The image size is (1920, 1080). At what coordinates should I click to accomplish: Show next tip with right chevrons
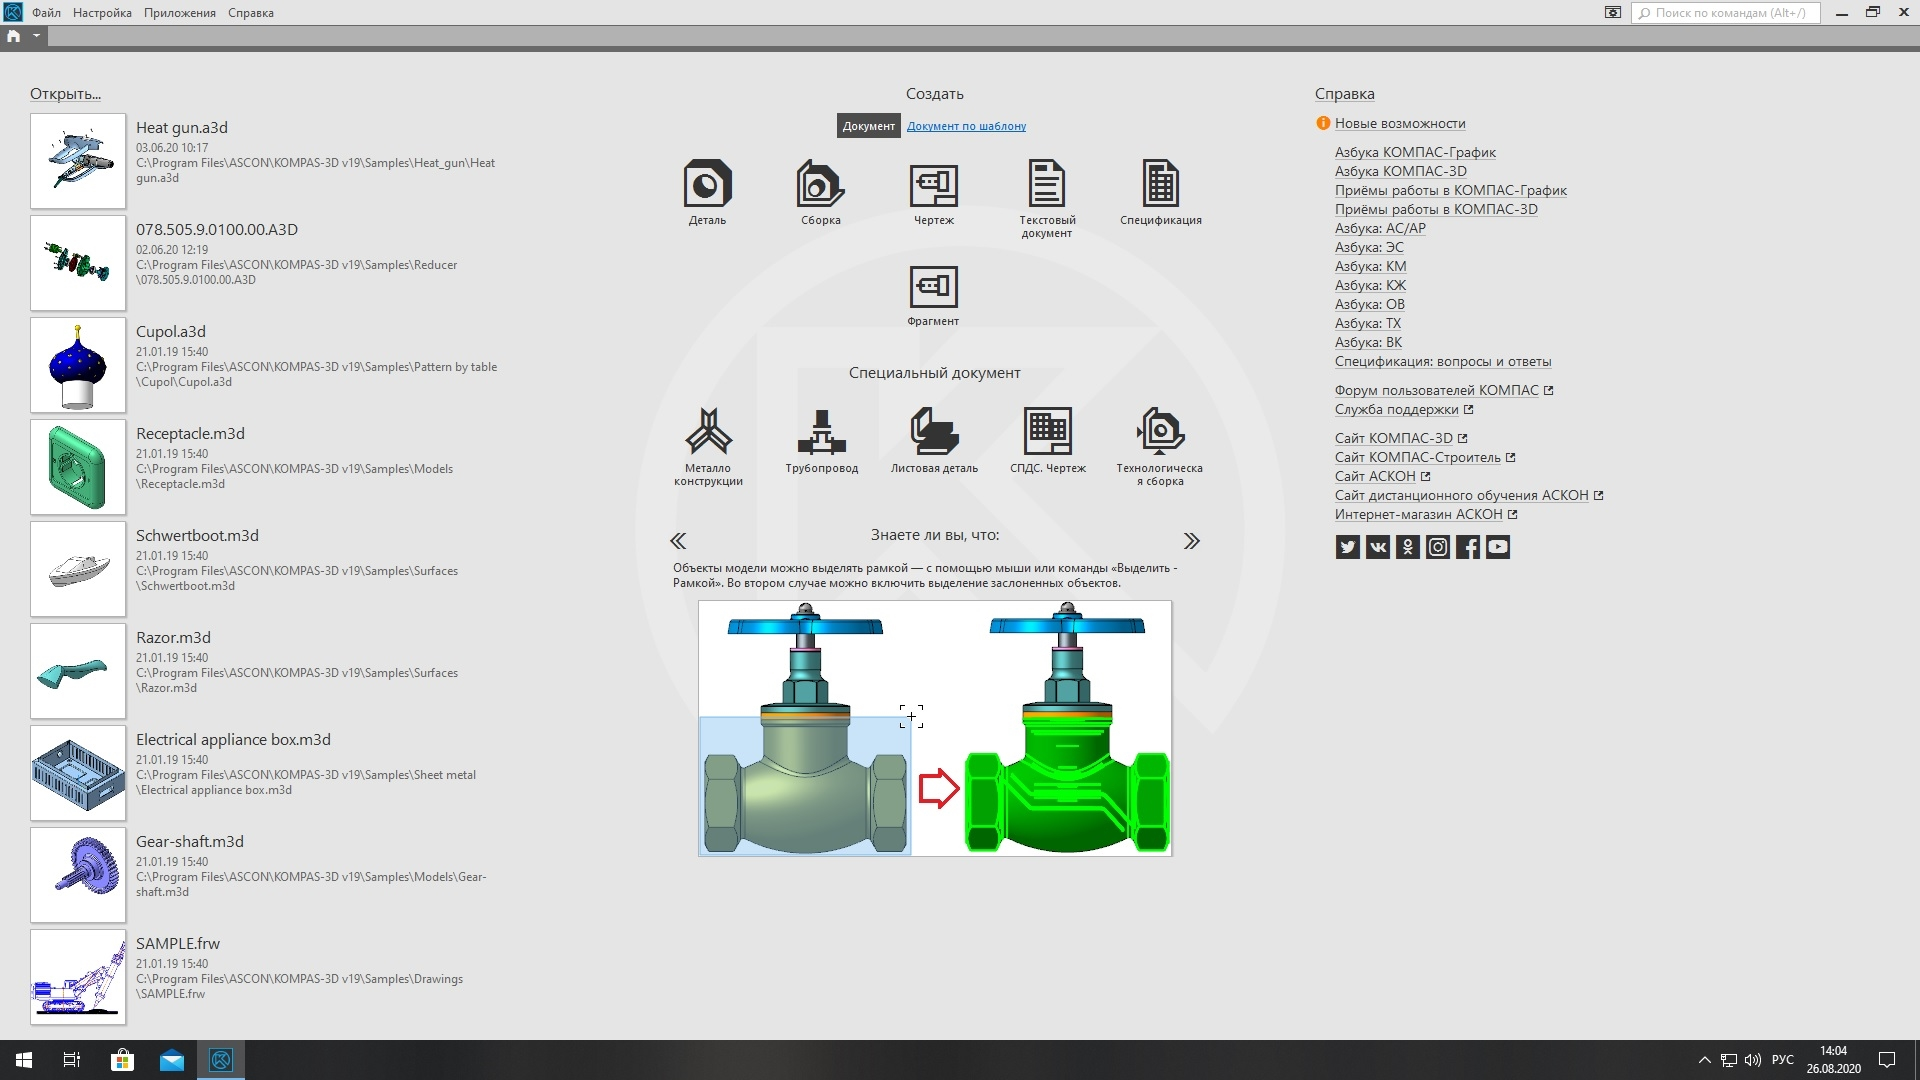click(1191, 541)
